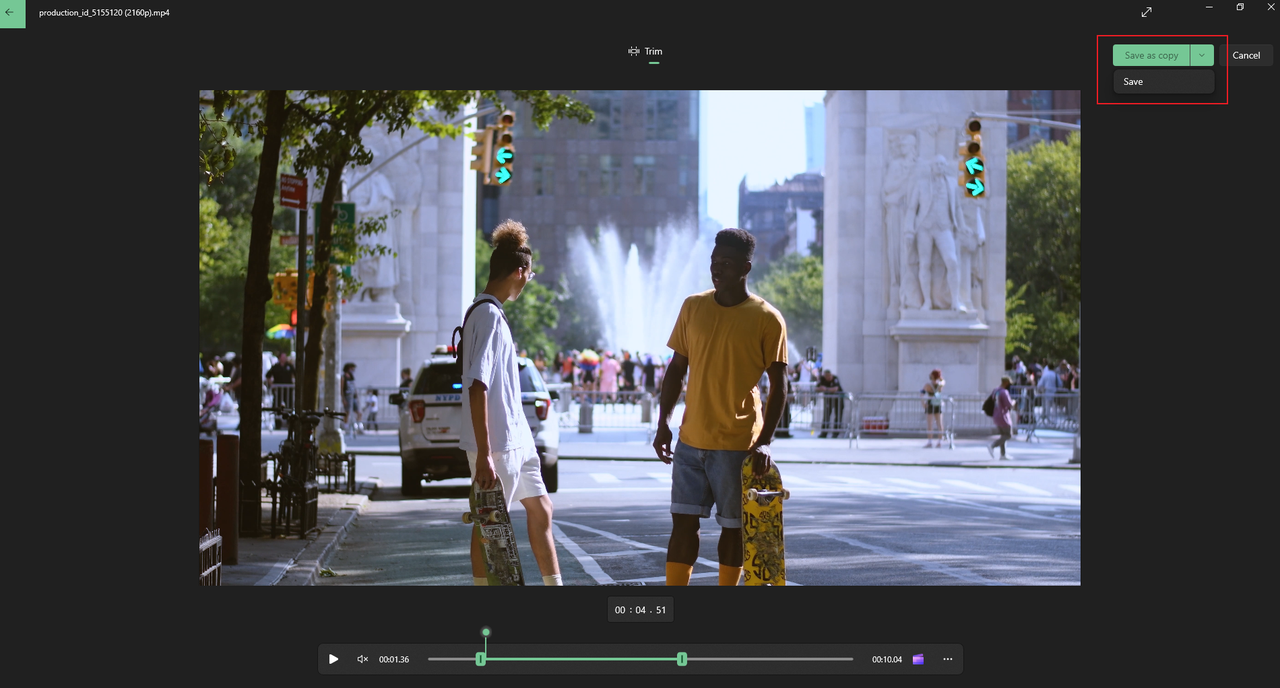This screenshot has height=688, width=1280.
Task: Open the Clipchamp editor icon
Action: (918, 659)
